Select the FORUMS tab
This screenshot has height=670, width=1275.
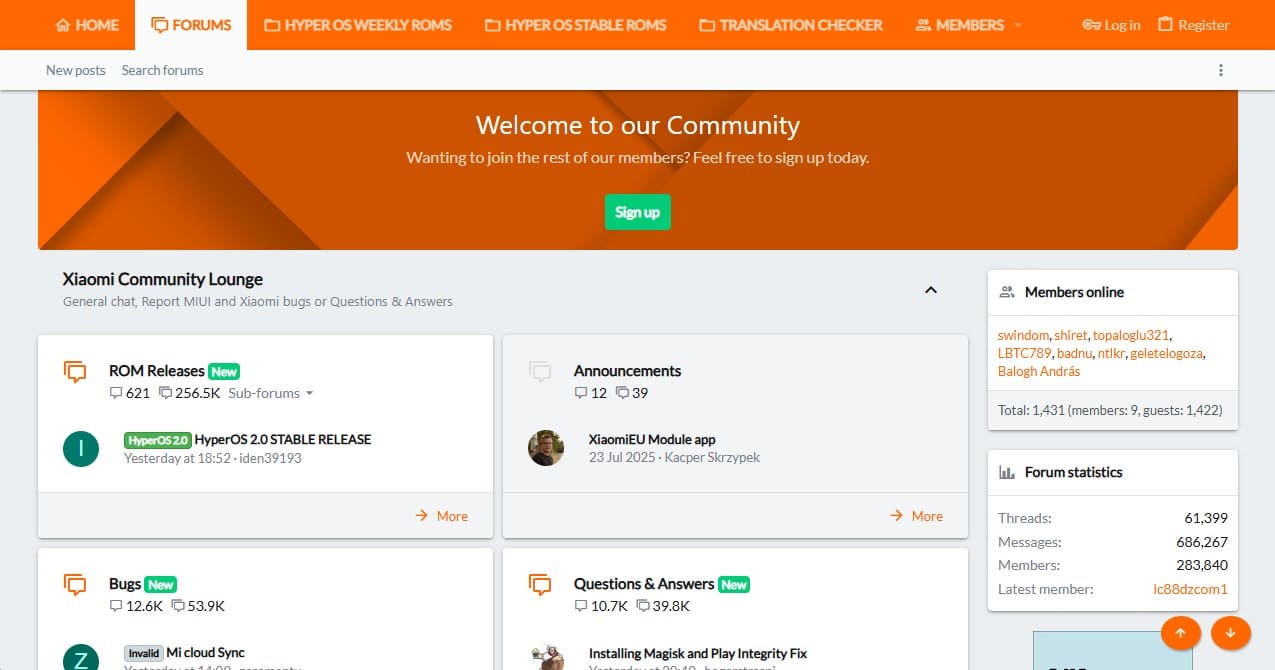[x=190, y=25]
